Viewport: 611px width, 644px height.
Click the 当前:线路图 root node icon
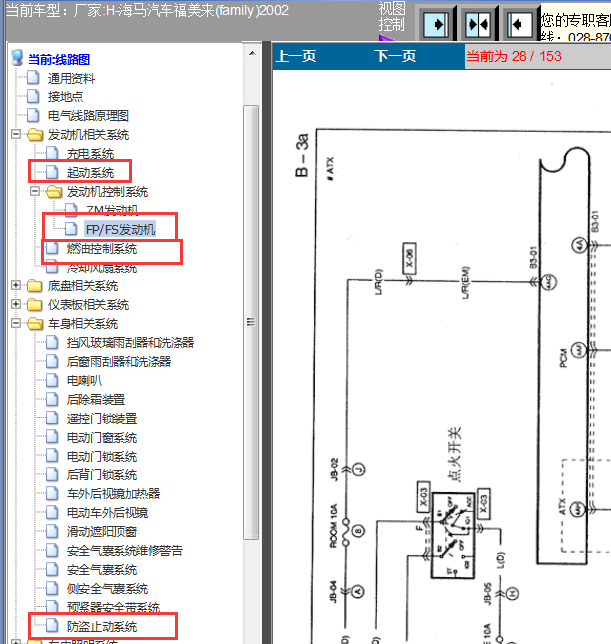tap(17, 58)
